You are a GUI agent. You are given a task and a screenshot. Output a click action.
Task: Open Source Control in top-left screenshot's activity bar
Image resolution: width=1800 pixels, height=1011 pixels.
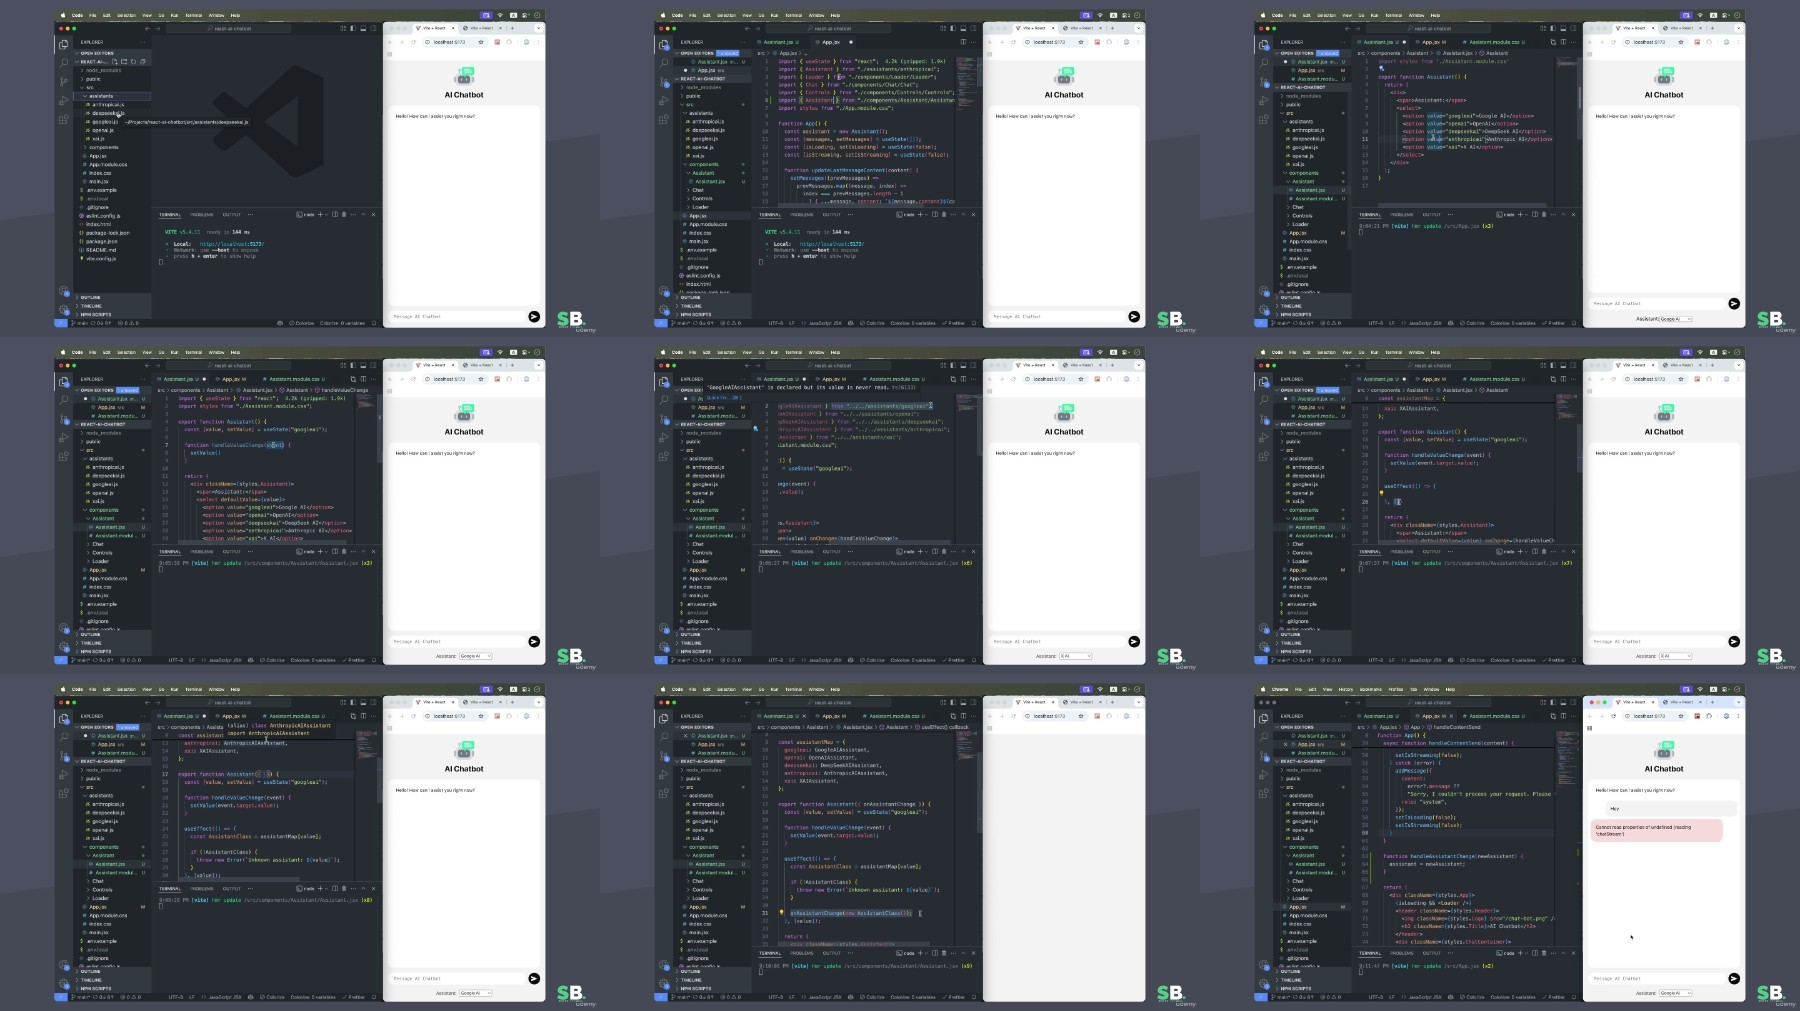click(64, 81)
